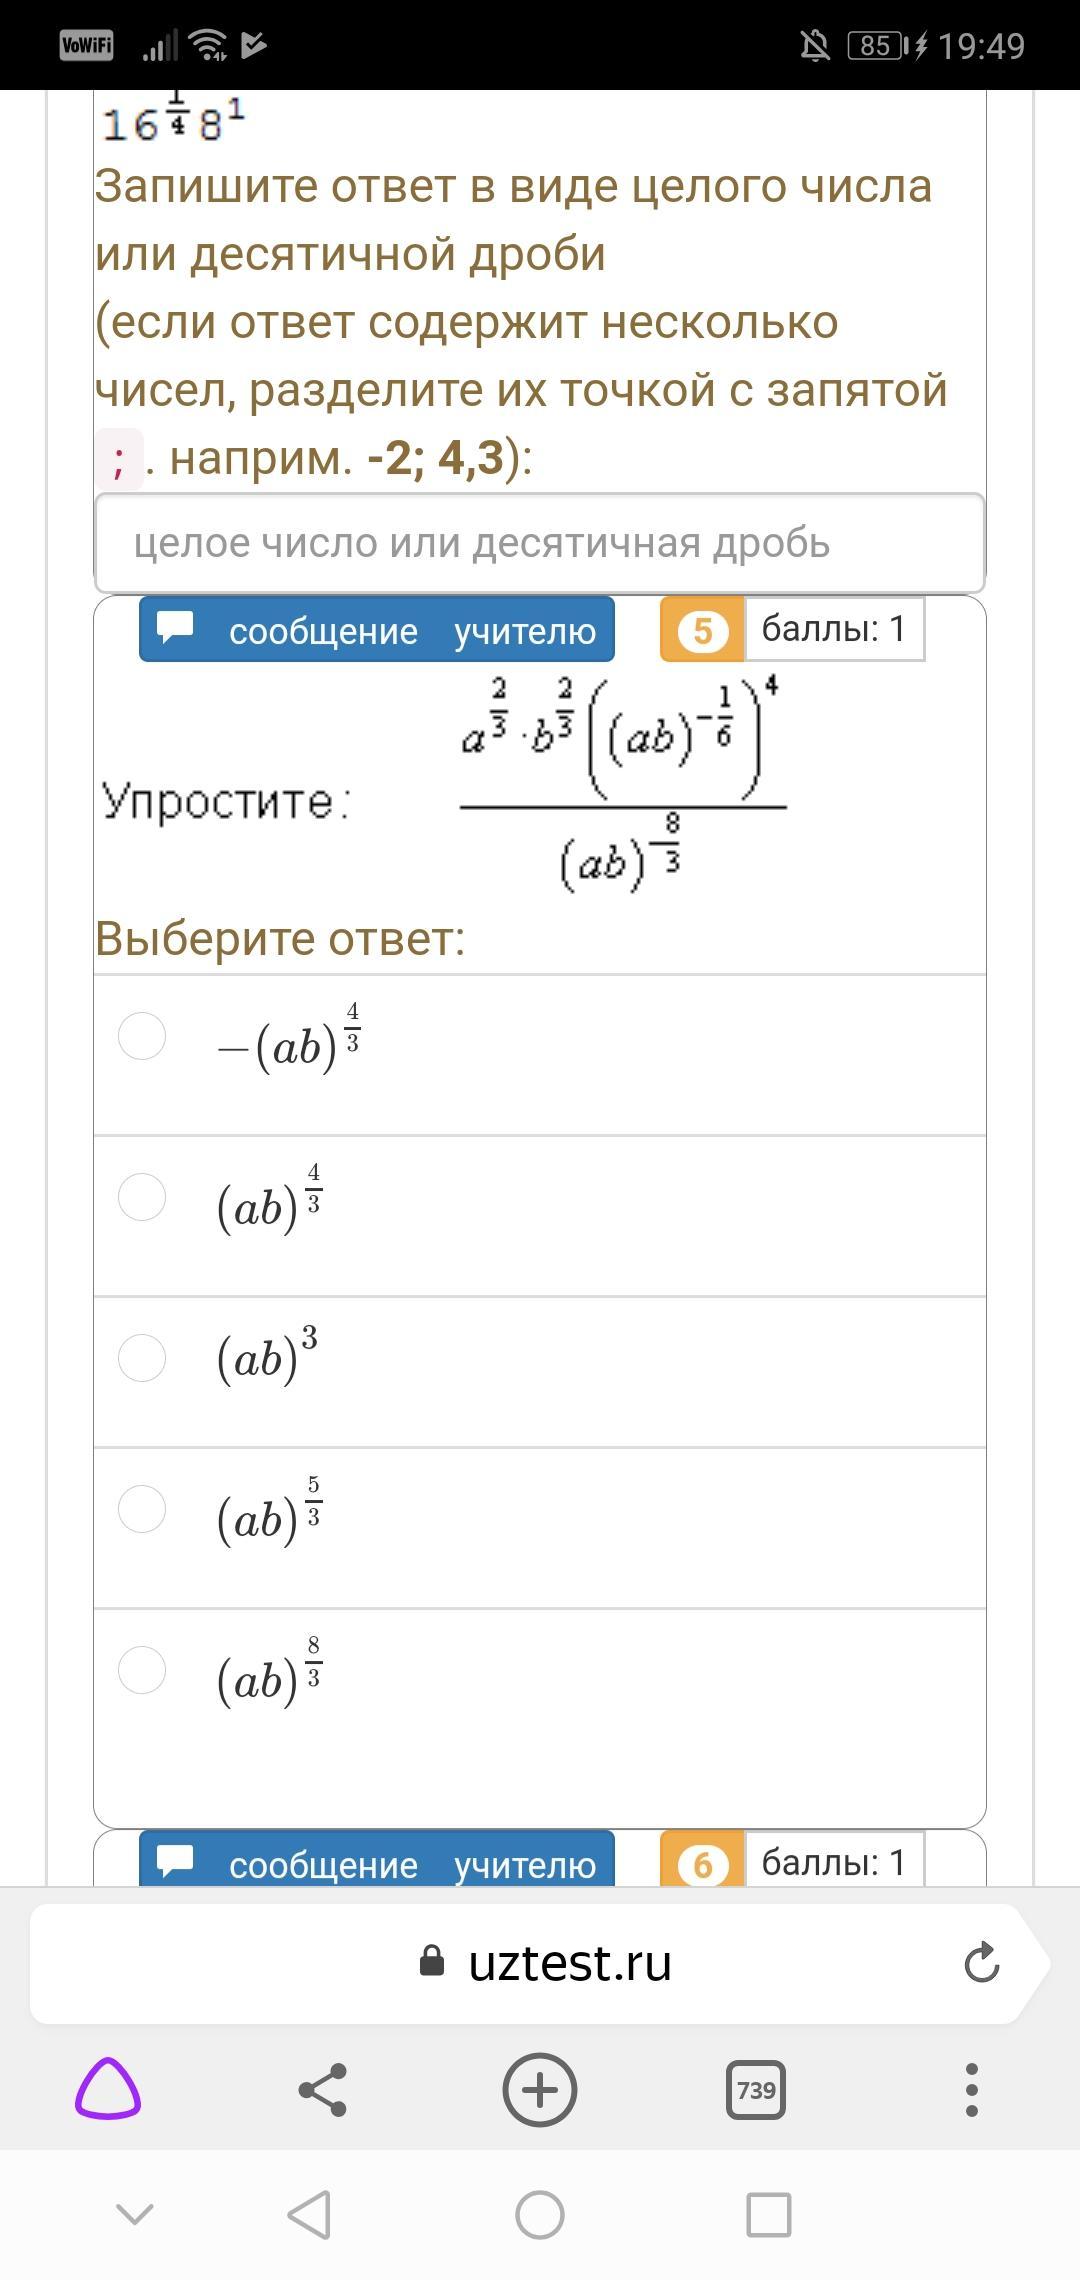Tap the Android recent apps button
Screen dimensions: 1080x2280
(x=769, y=2214)
